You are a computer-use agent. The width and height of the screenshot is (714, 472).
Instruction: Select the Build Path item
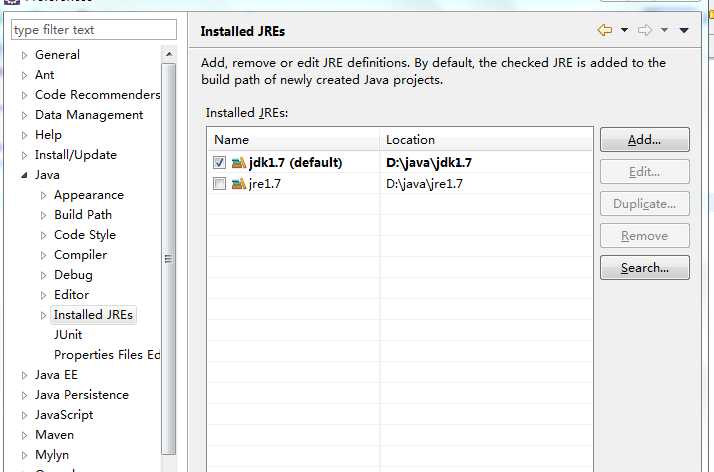[83, 215]
